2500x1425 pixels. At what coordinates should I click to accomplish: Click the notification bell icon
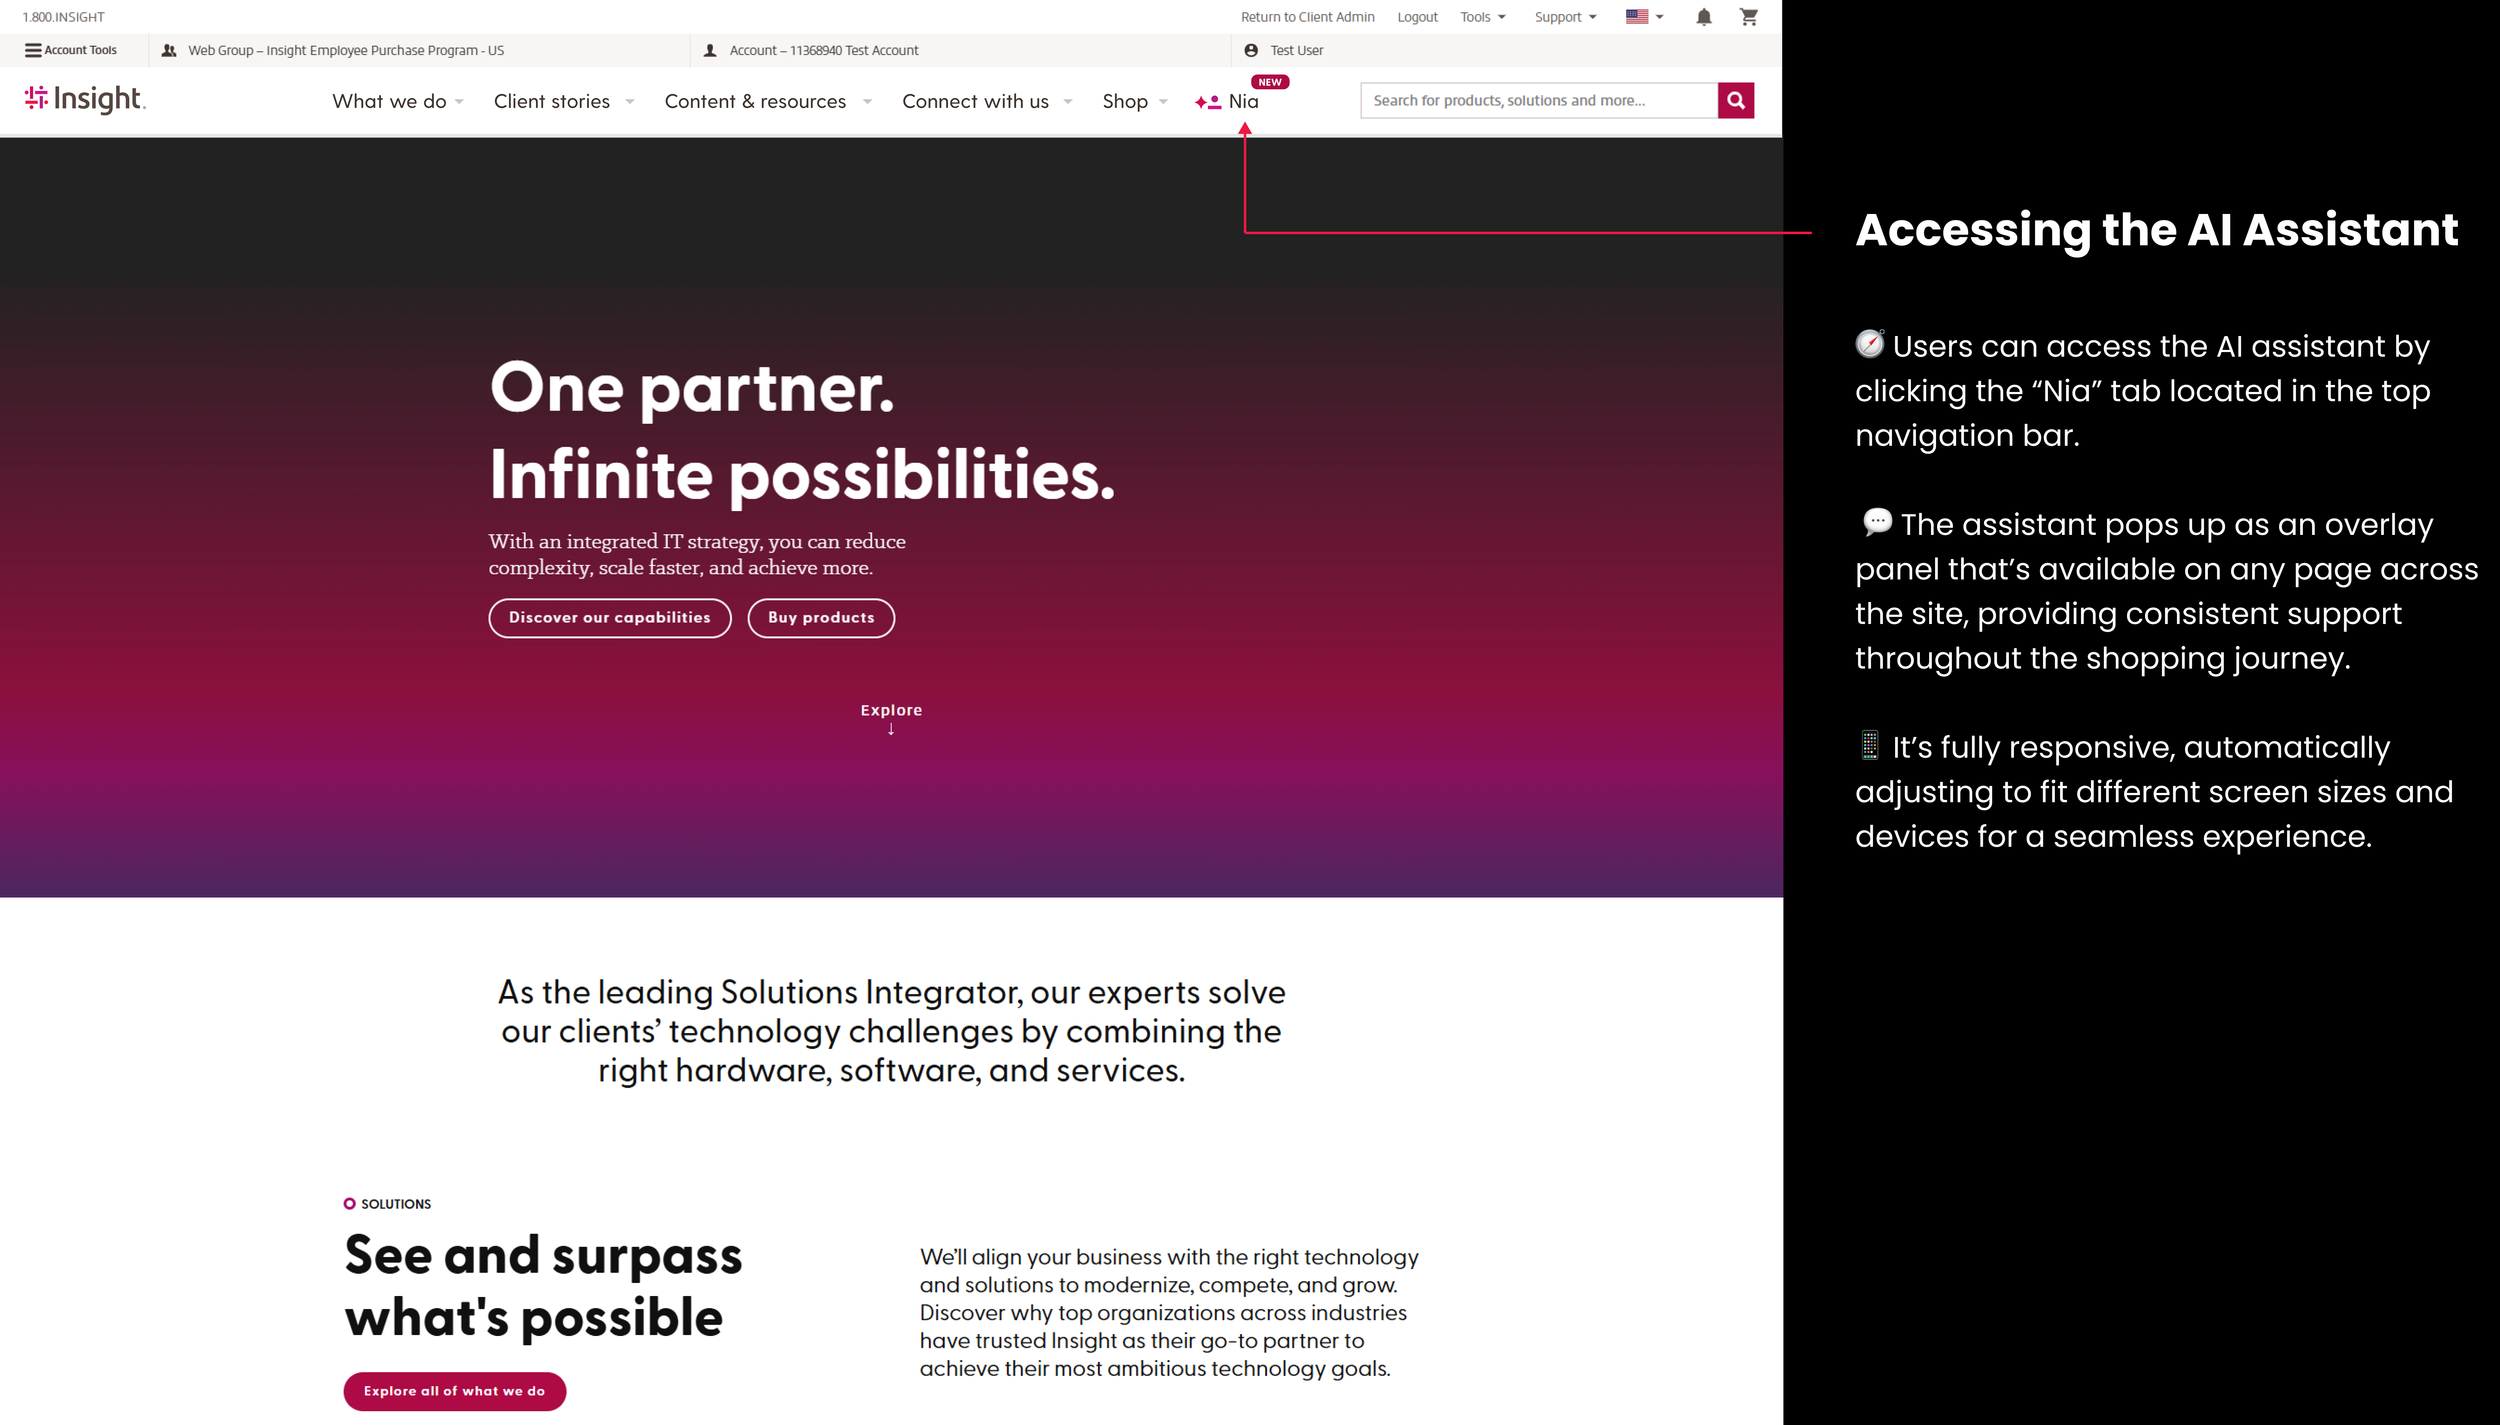[x=1703, y=17]
